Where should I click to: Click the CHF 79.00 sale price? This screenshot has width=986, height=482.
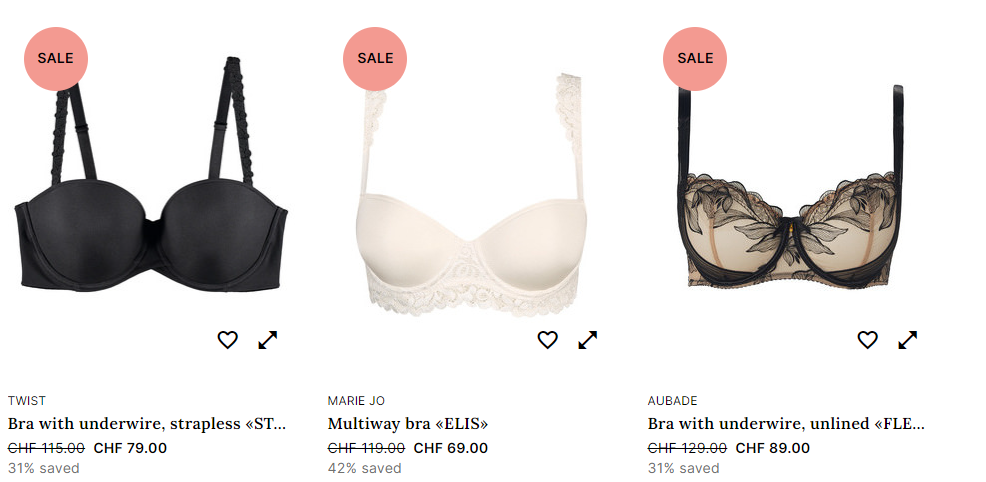(130, 448)
